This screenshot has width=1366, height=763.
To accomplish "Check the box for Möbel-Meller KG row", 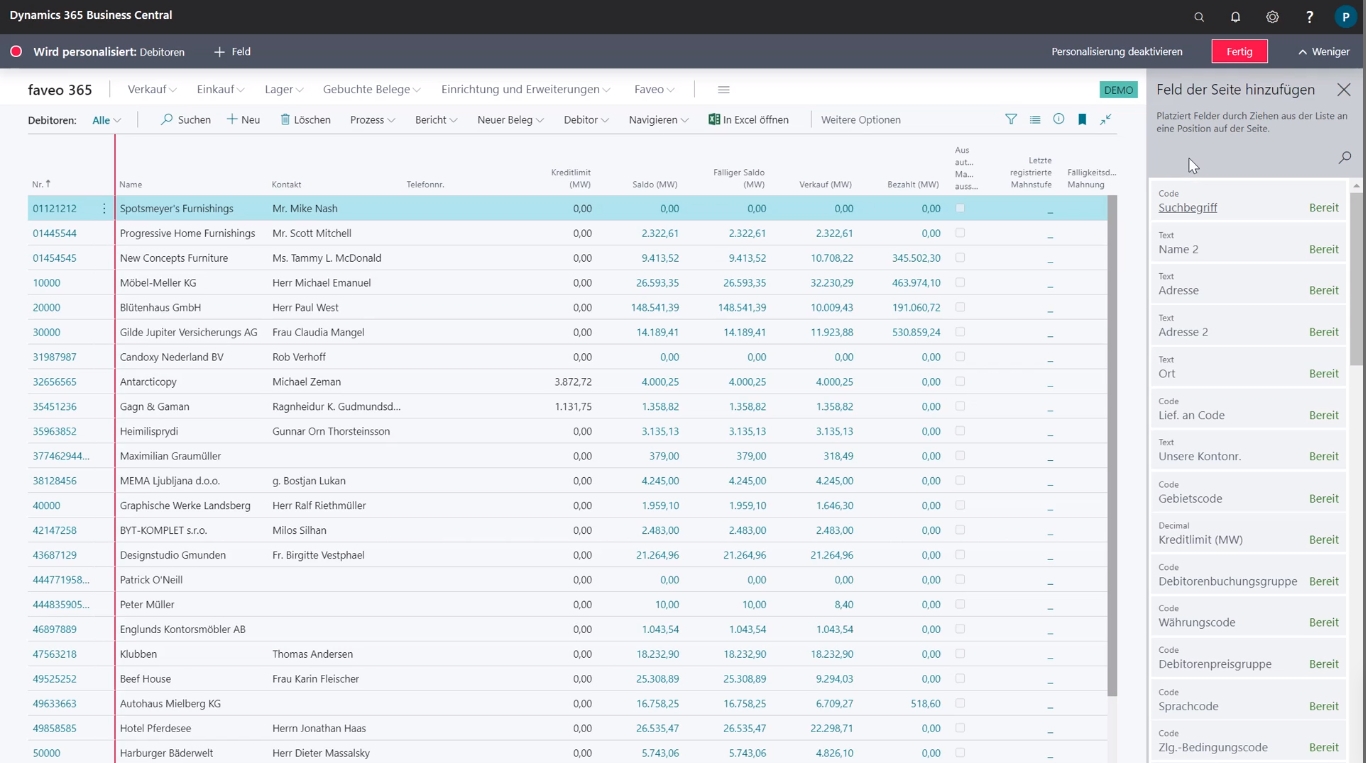I will (960, 283).
